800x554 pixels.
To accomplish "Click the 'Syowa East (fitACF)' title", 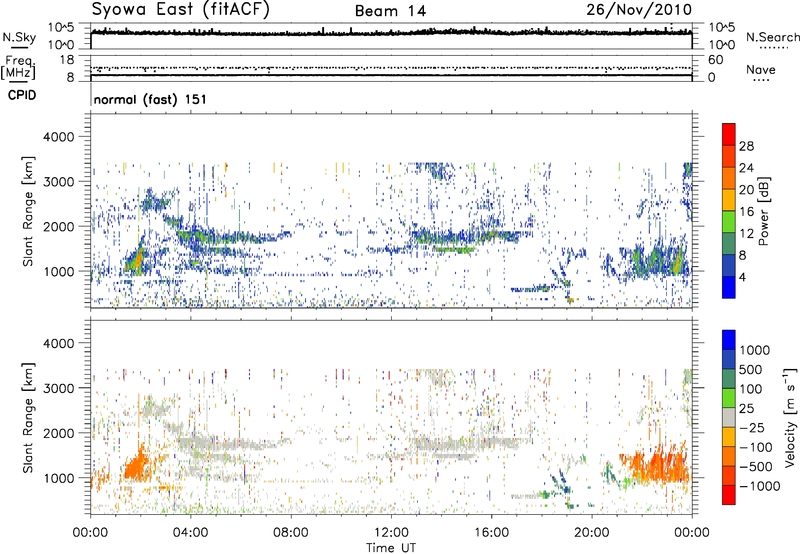I will [174, 10].
